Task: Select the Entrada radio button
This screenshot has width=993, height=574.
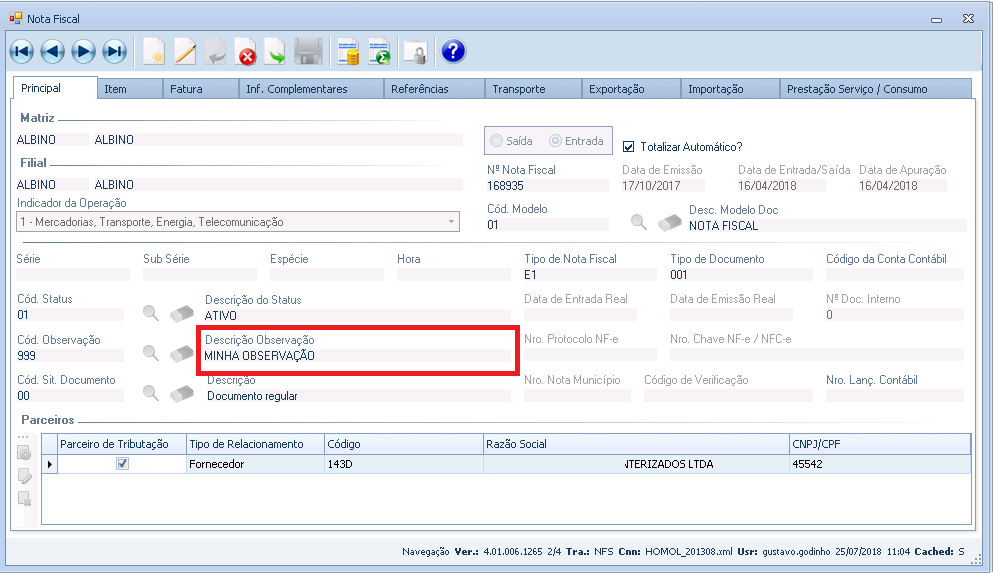Action: click(x=555, y=141)
